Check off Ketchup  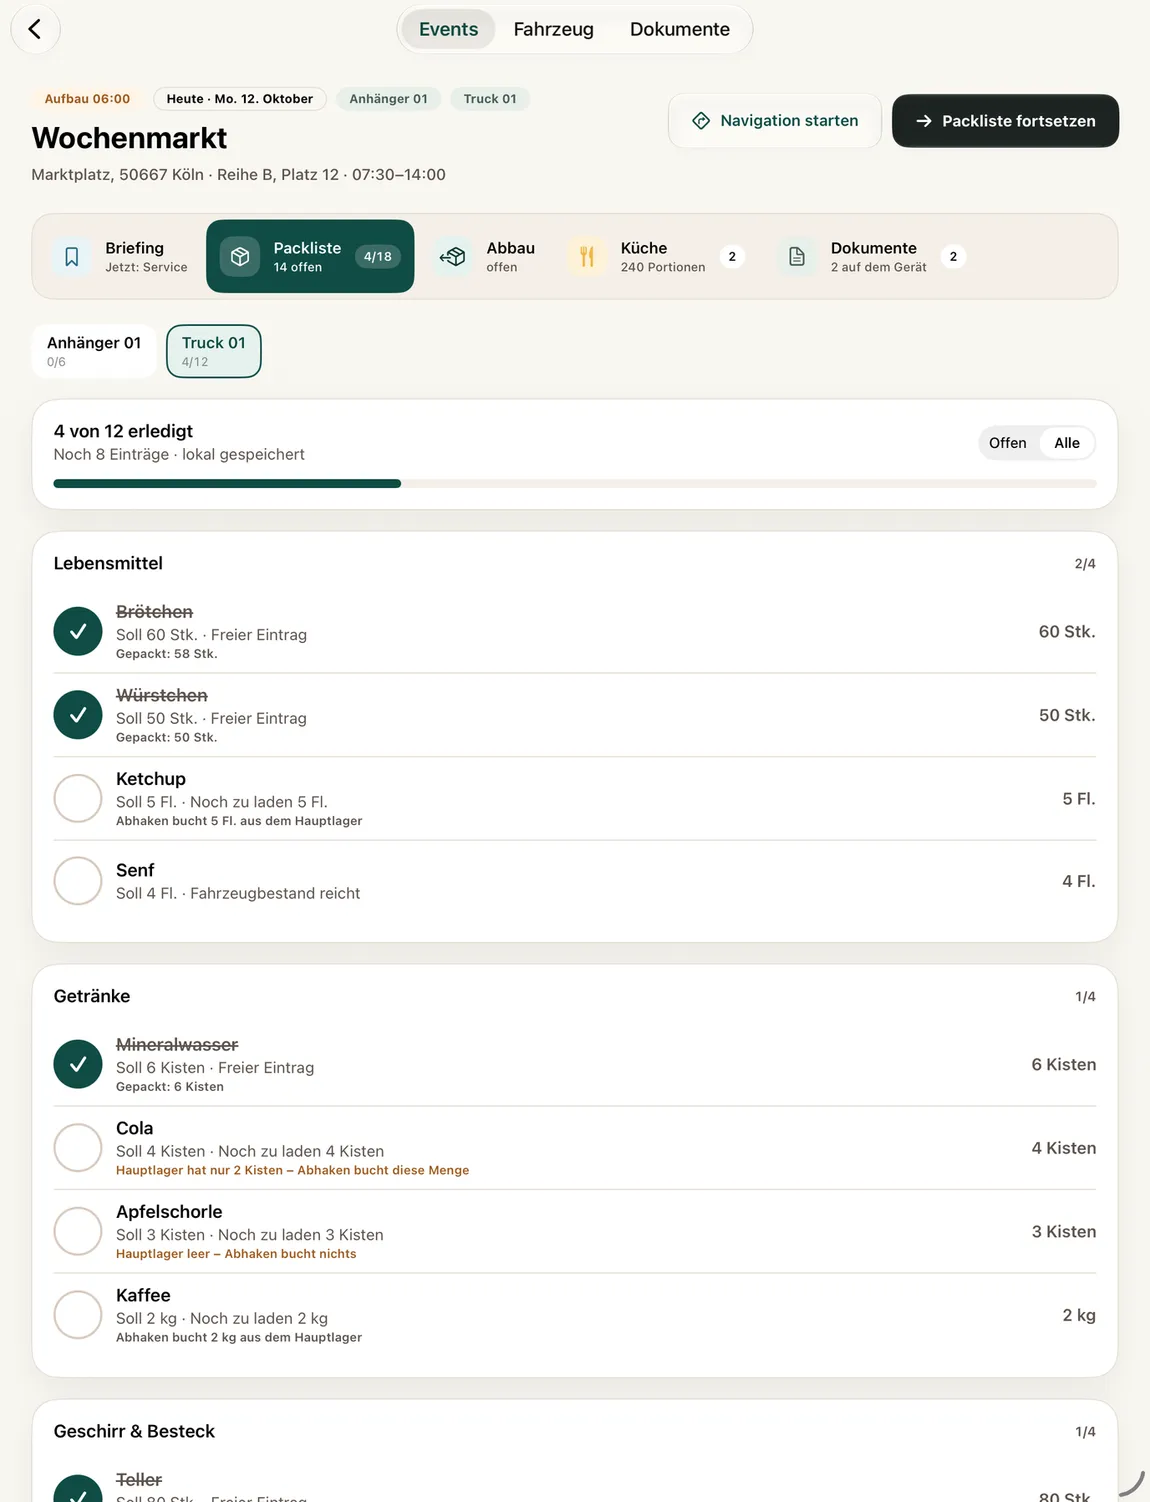click(x=78, y=798)
